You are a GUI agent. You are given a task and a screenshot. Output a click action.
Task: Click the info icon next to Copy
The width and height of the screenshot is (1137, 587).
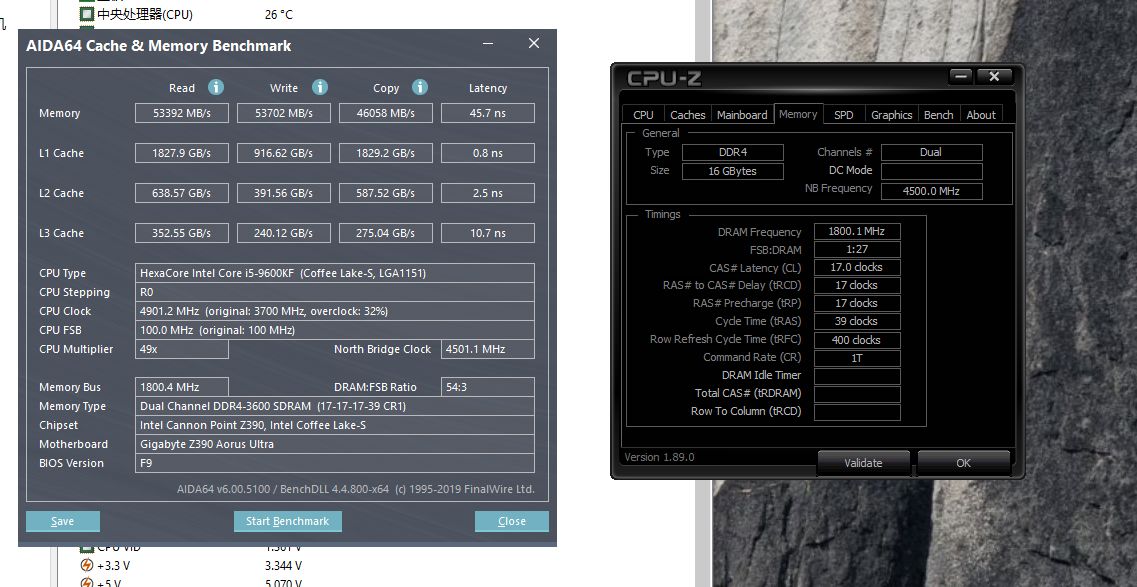pos(420,87)
